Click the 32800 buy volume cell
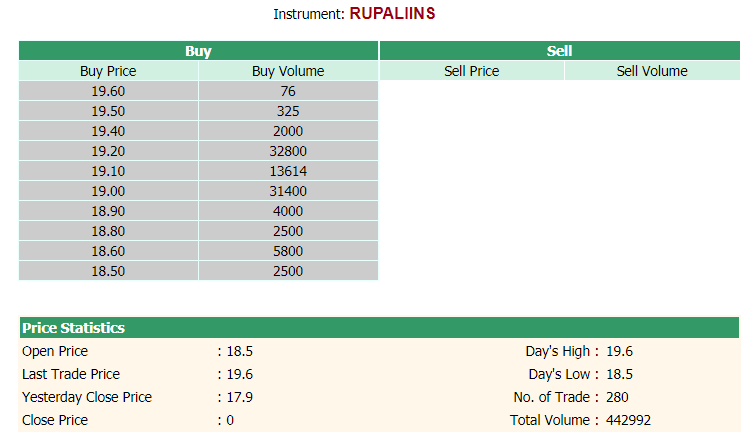Viewport: 751px width, 432px height. [x=288, y=151]
